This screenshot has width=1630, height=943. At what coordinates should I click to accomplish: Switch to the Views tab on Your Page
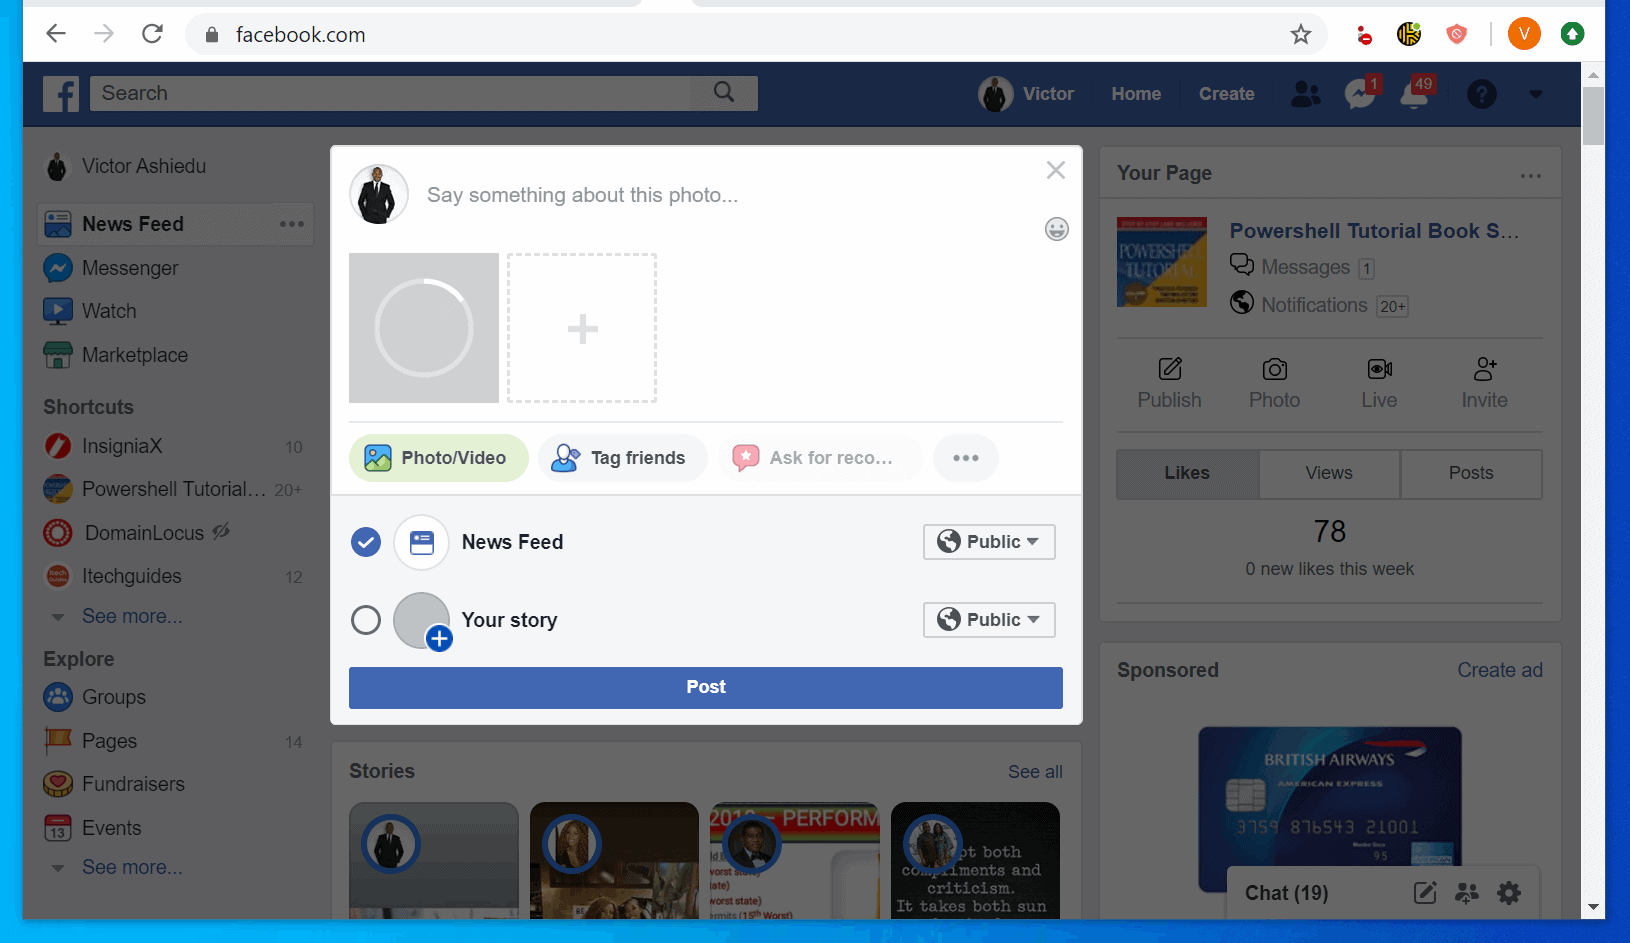1329,473
